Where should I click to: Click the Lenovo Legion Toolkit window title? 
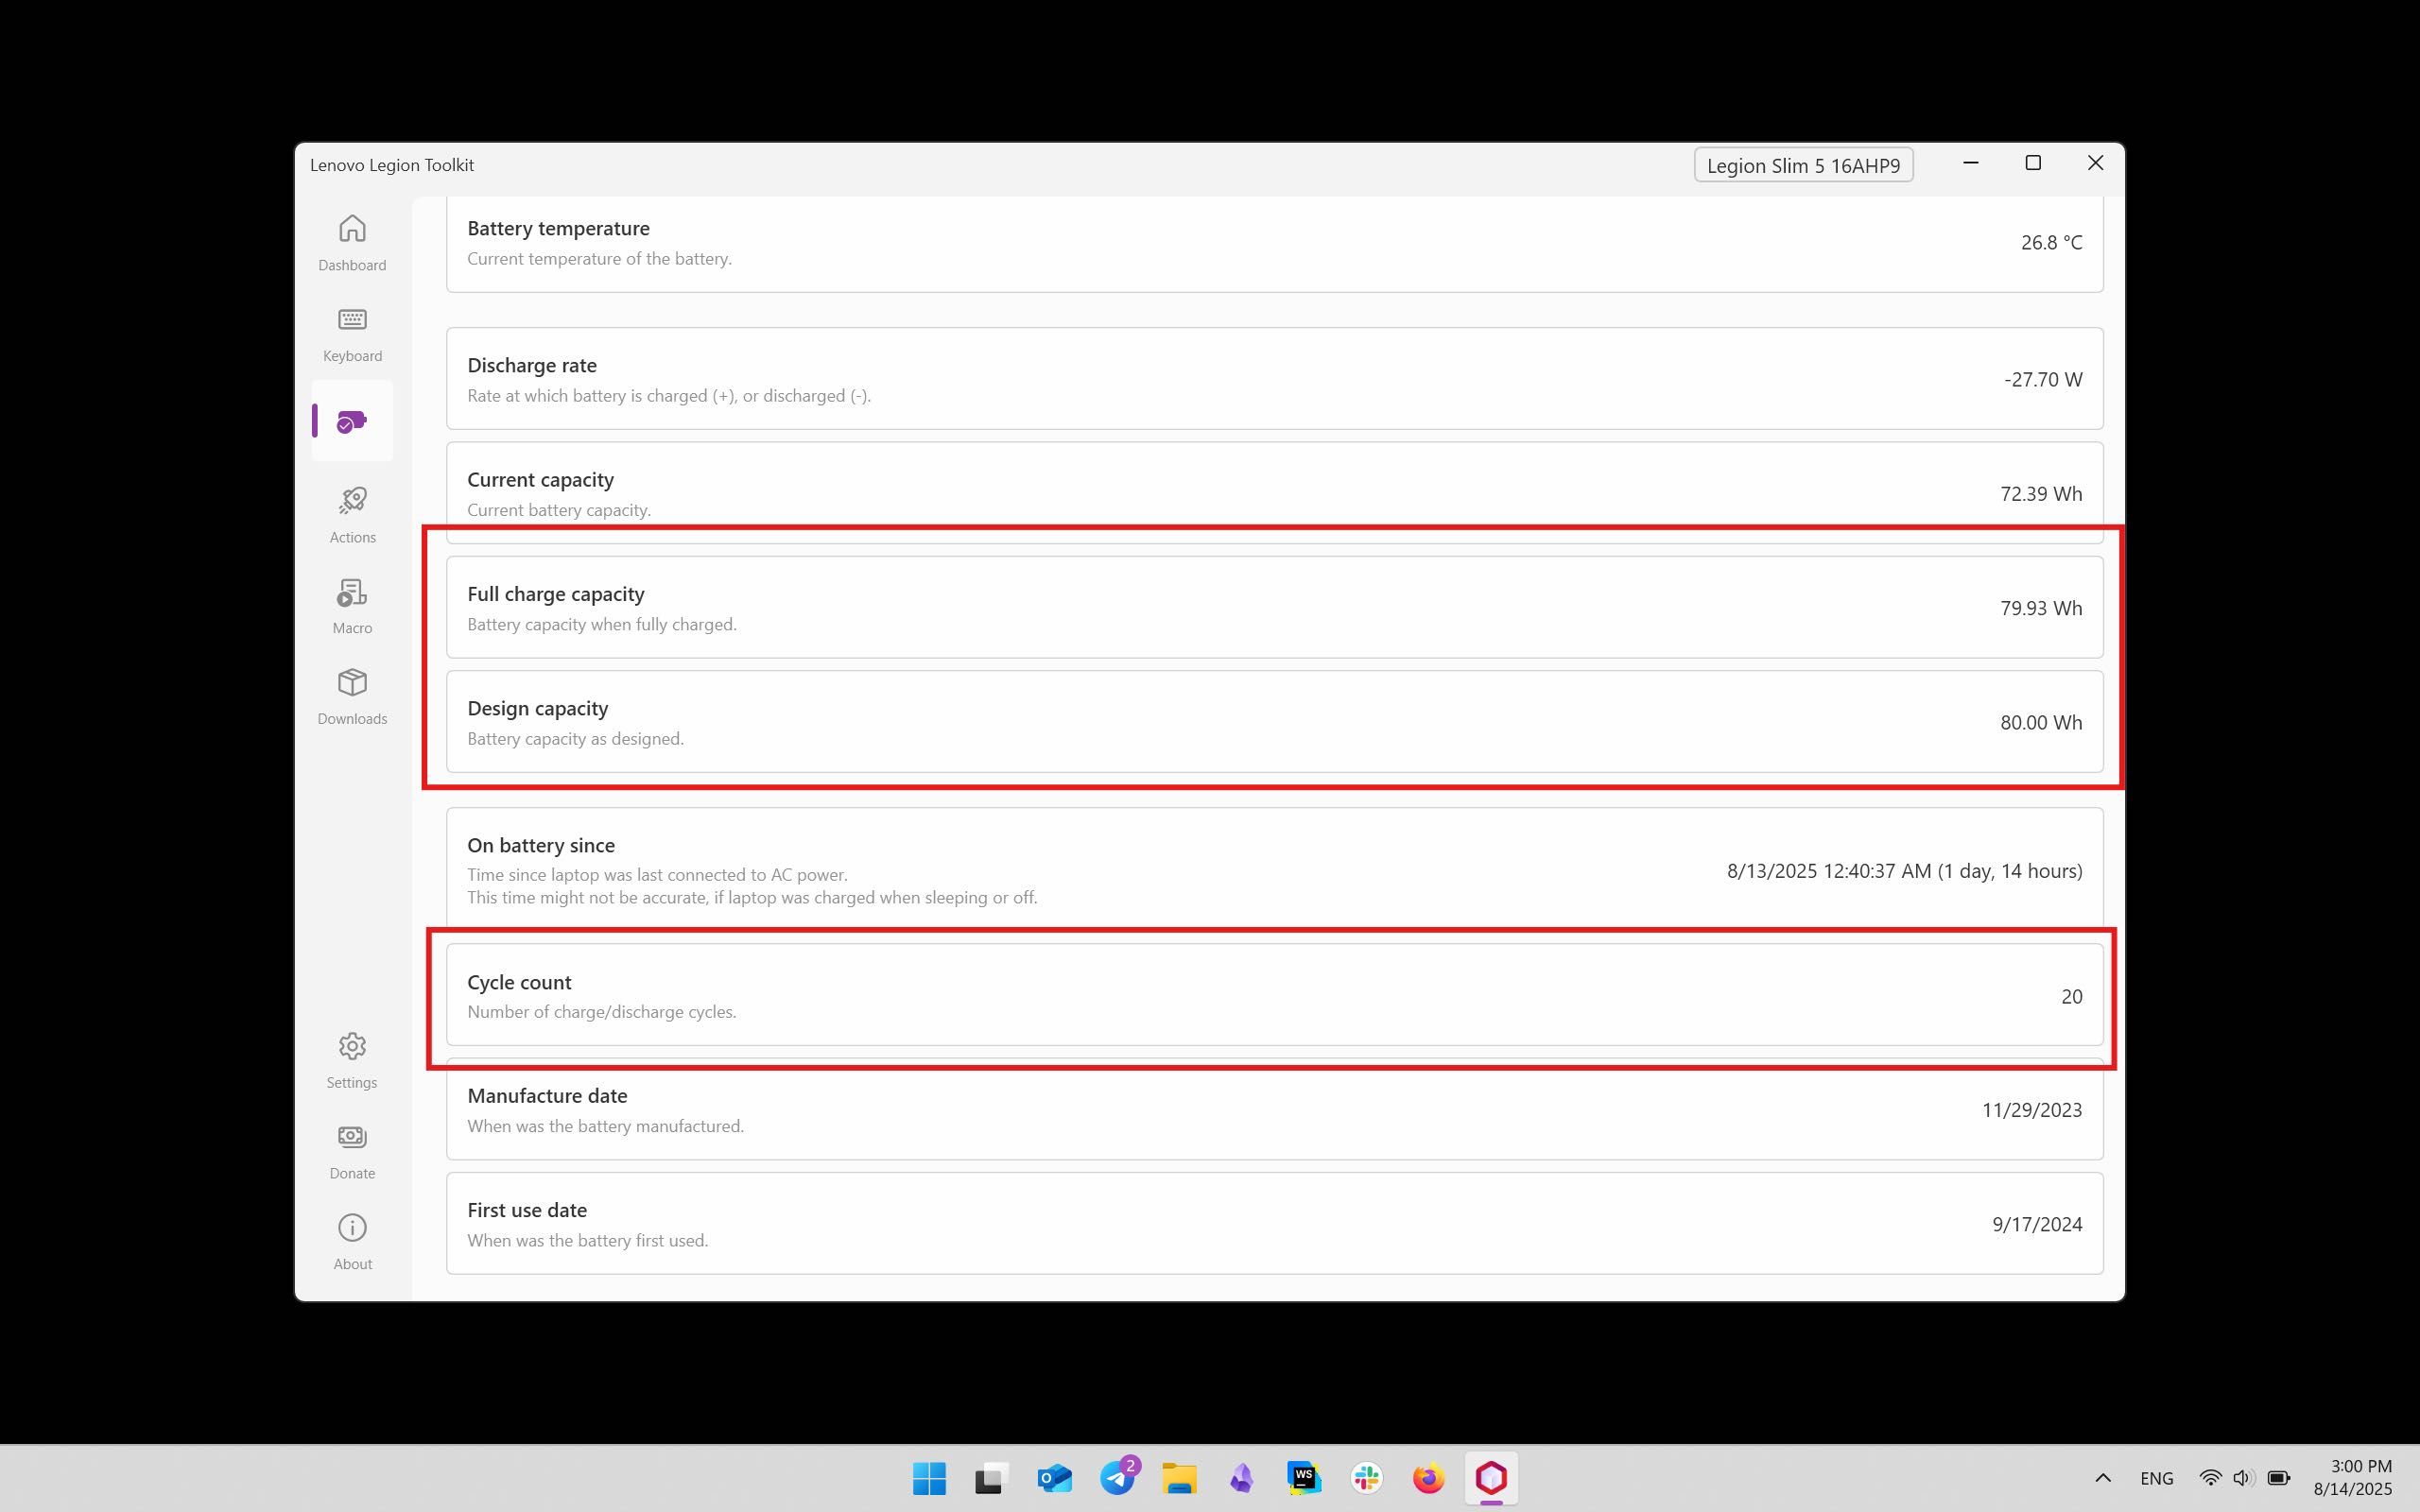(x=391, y=165)
